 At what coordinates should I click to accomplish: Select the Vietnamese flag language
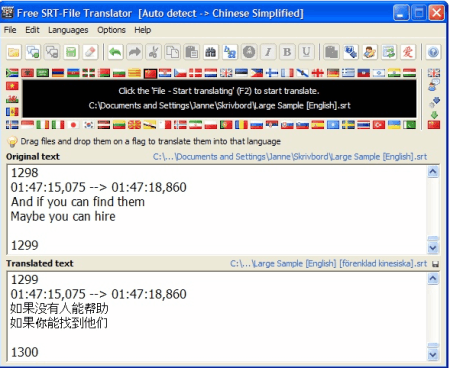coord(12,86)
